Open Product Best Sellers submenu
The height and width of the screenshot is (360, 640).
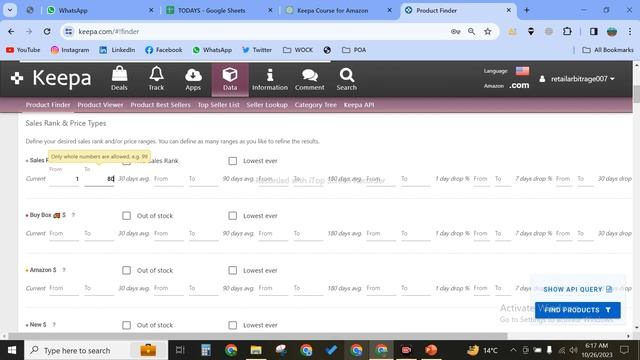click(160, 105)
